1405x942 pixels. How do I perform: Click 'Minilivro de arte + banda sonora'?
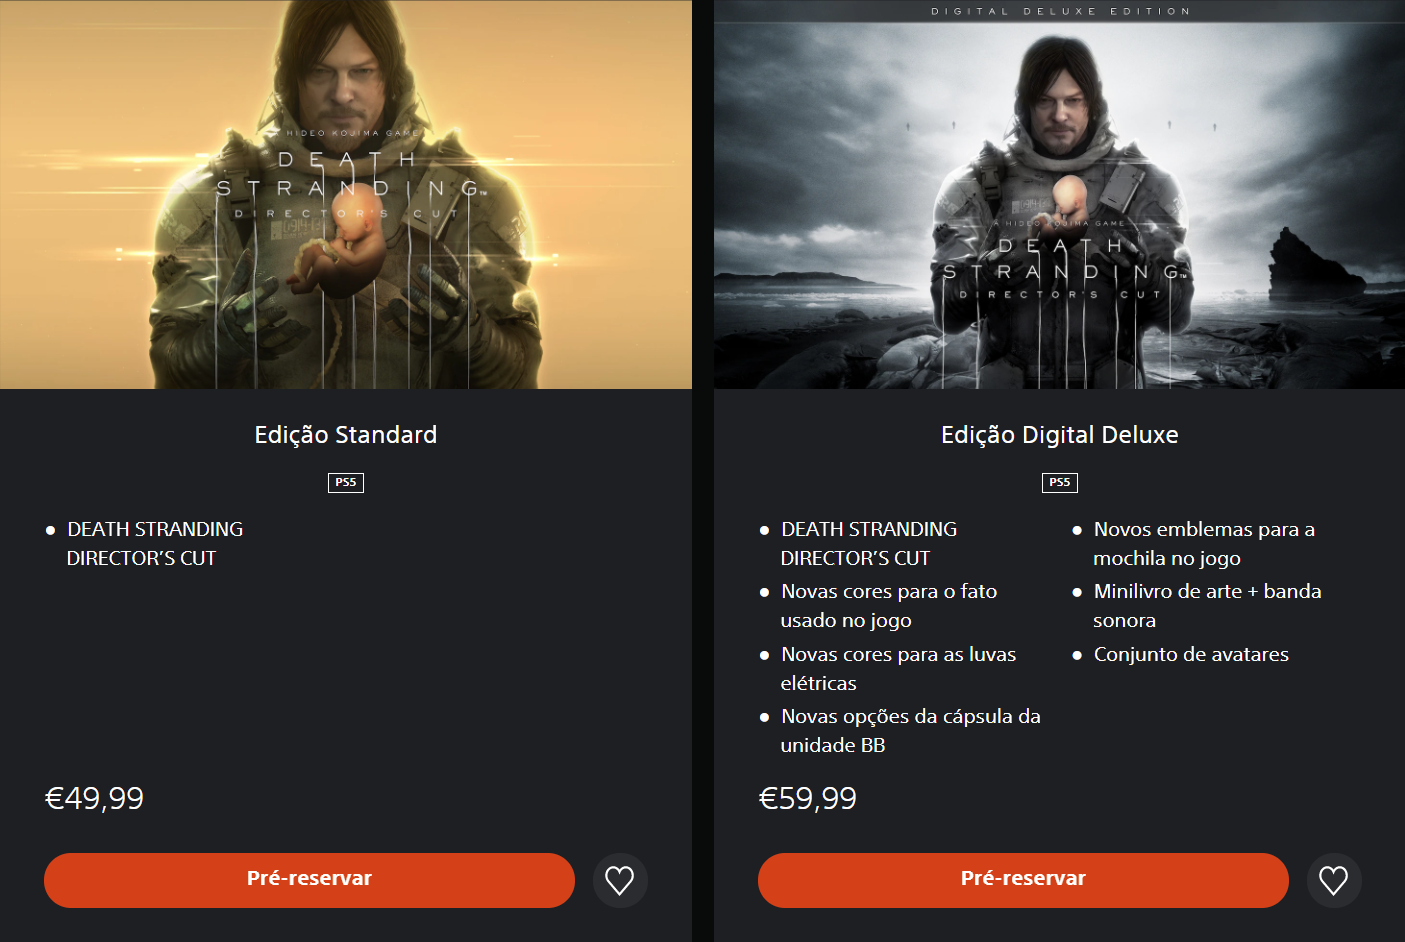[x=1207, y=605]
